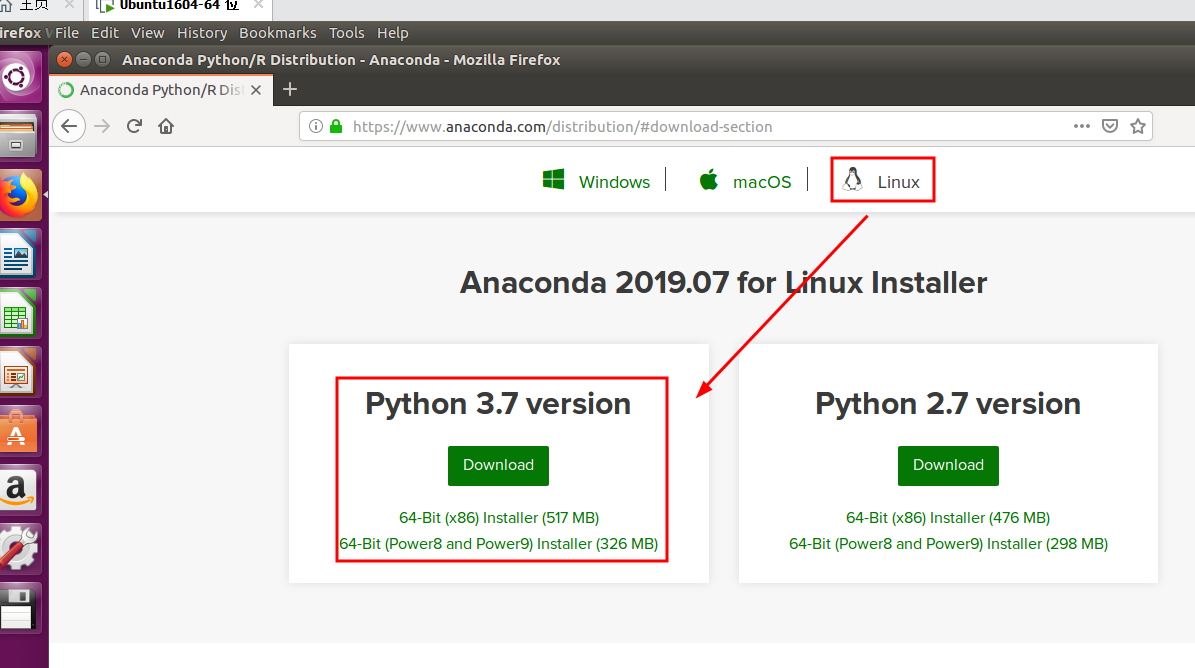The image size is (1195, 668).
Task: Click the browser Back arrow button
Action: (69, 126)
